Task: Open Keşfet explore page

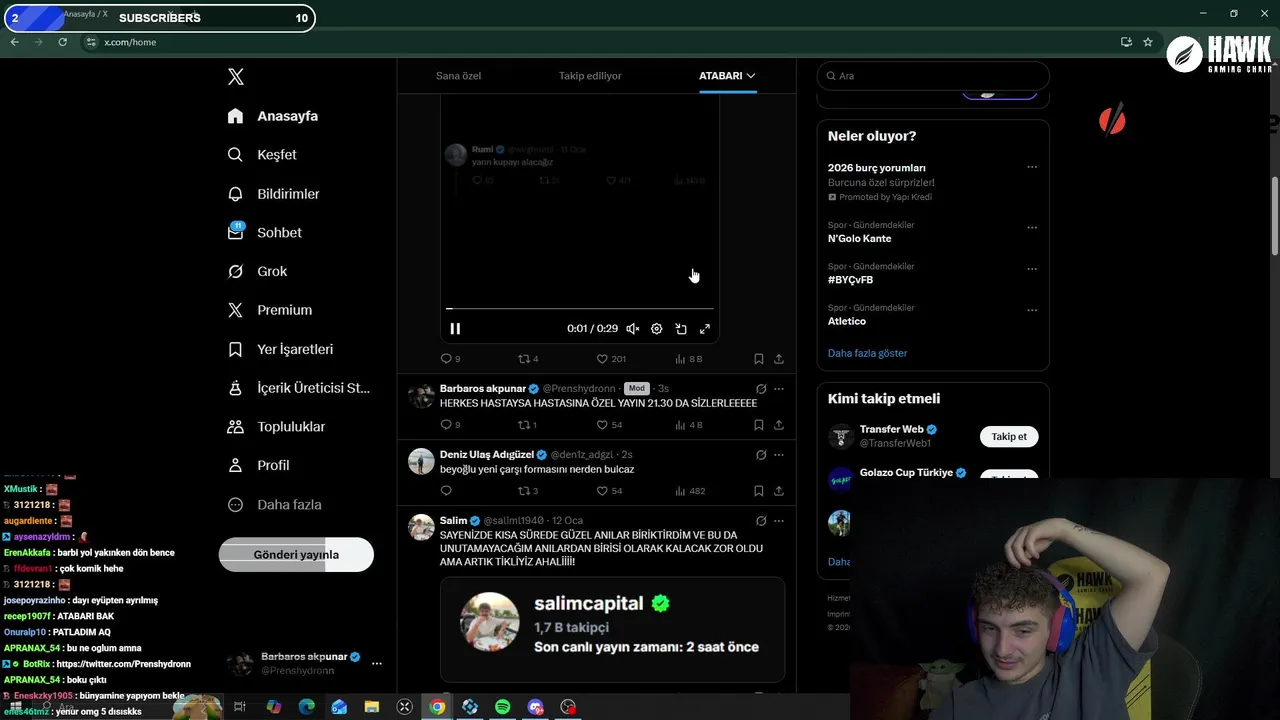Action: (262, 155)
